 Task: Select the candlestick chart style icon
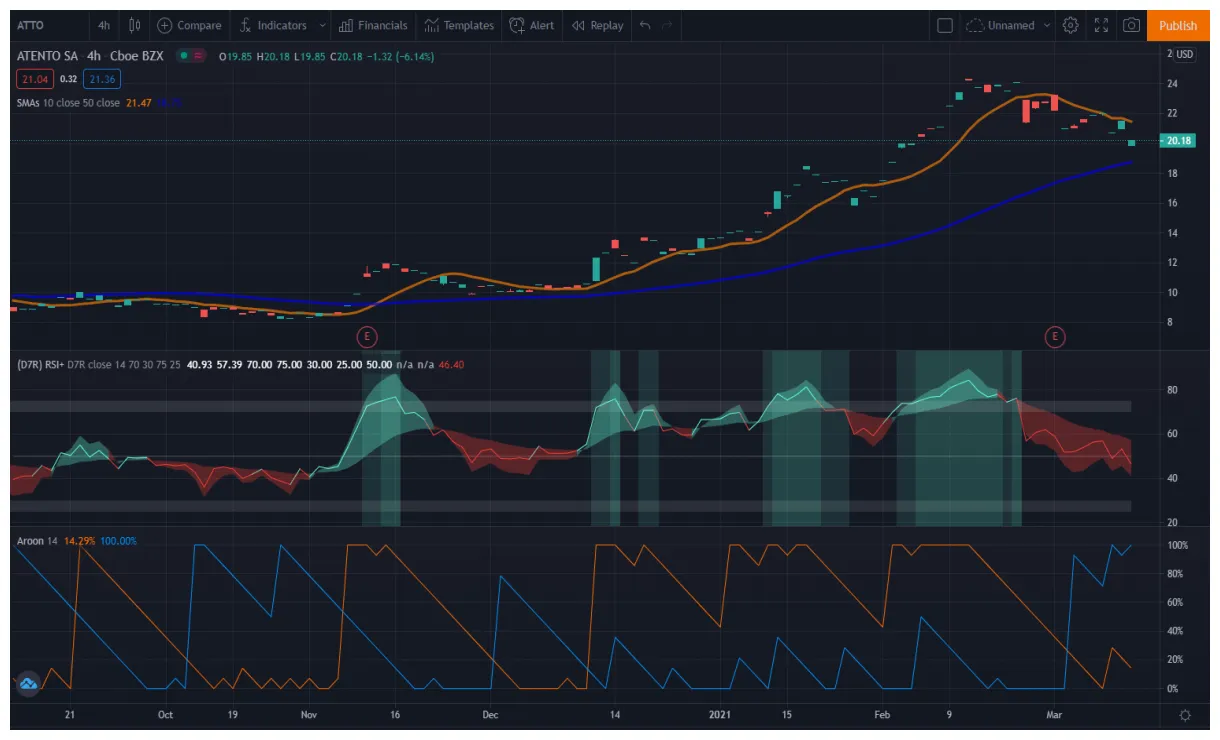click(x=134, y=25)
